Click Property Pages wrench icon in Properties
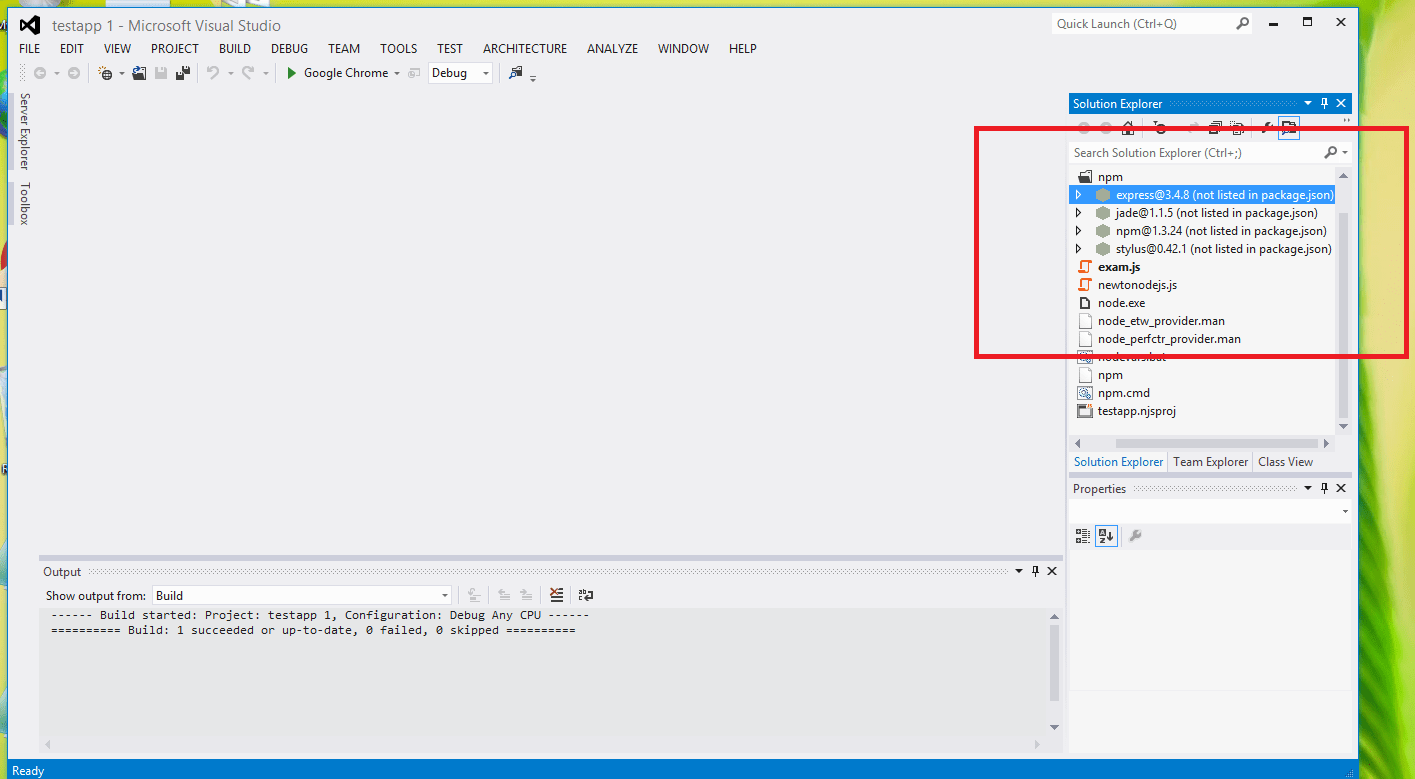Image resolution: width=1415 pixels, height=779 pixels. [1135, 536]
